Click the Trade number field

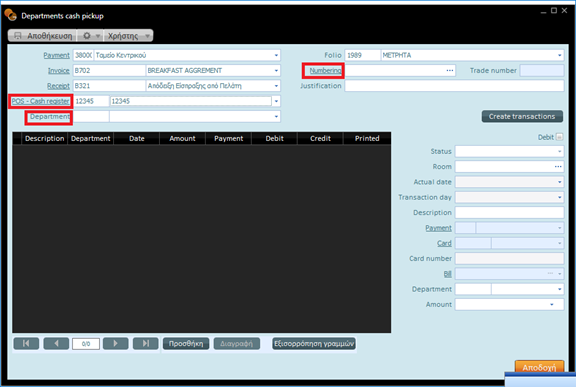(542, 70)
